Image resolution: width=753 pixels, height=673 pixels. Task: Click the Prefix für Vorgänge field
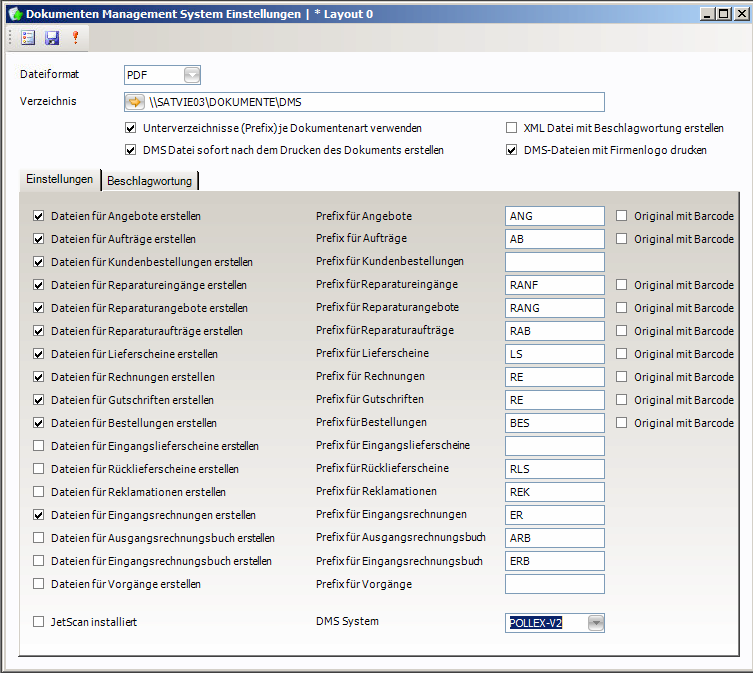[x=555, y=584]
